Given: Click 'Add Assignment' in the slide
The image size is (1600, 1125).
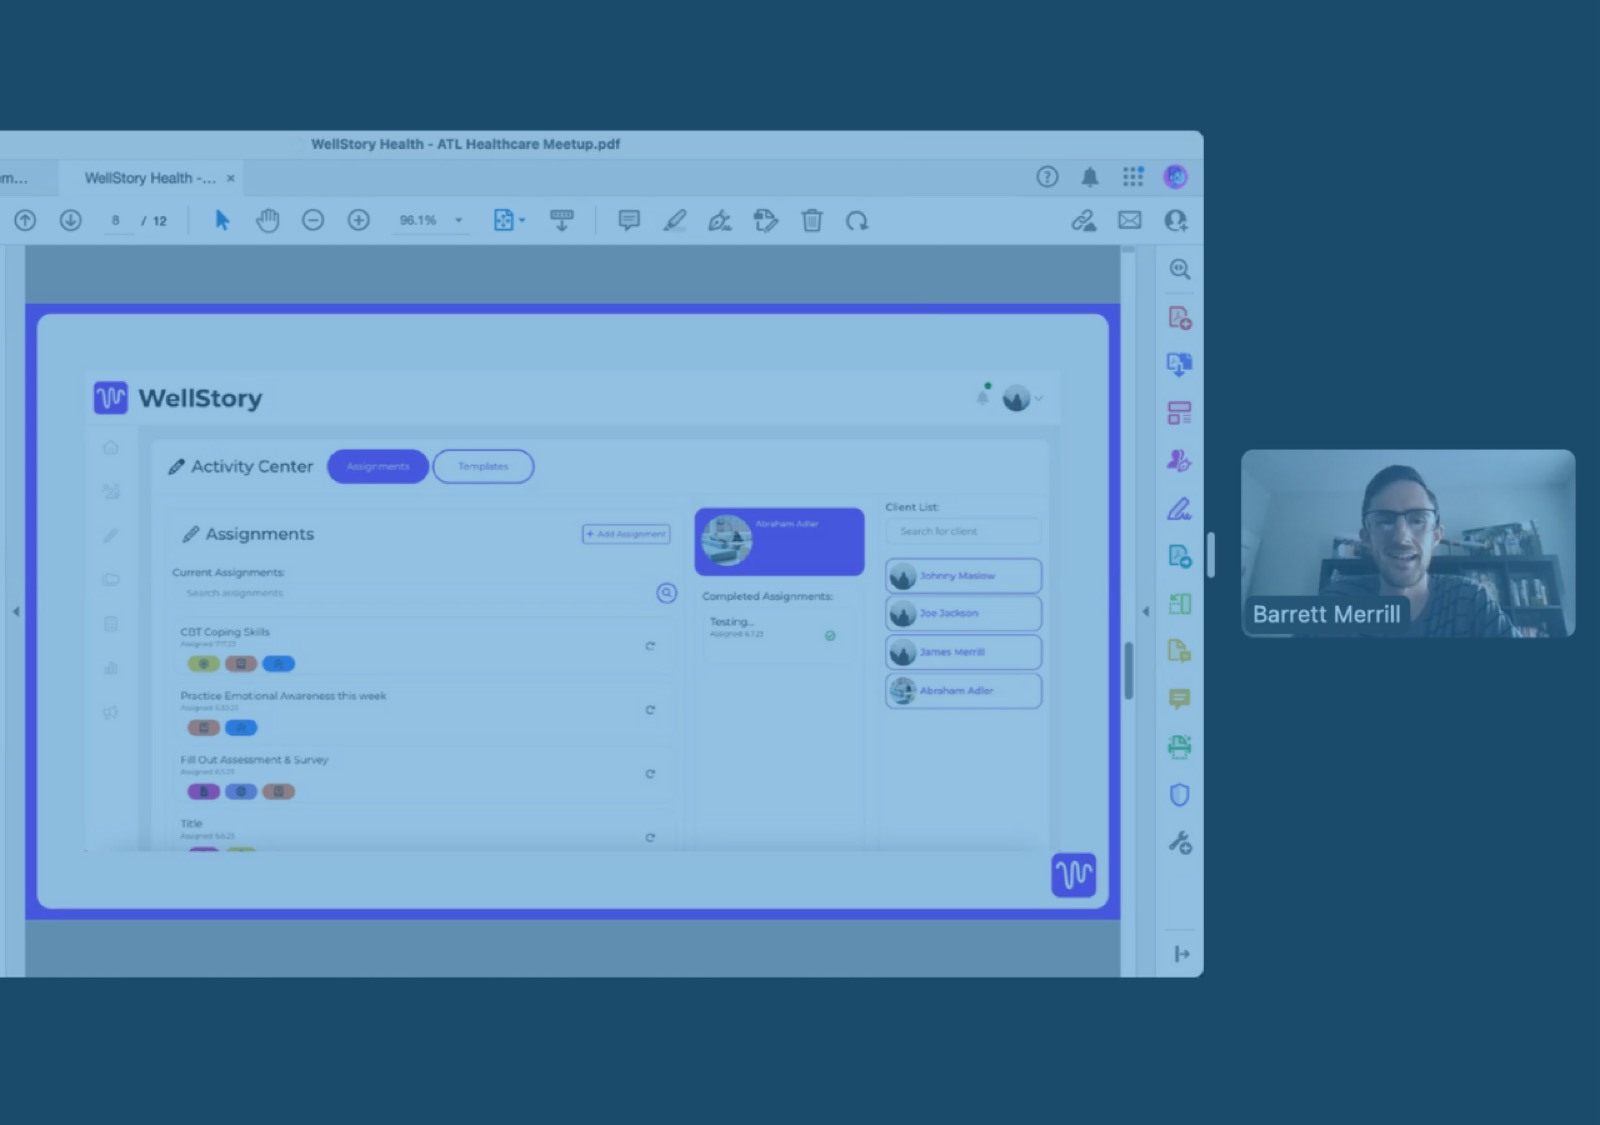Looking at the screenshot, I should tap(626, 534).
